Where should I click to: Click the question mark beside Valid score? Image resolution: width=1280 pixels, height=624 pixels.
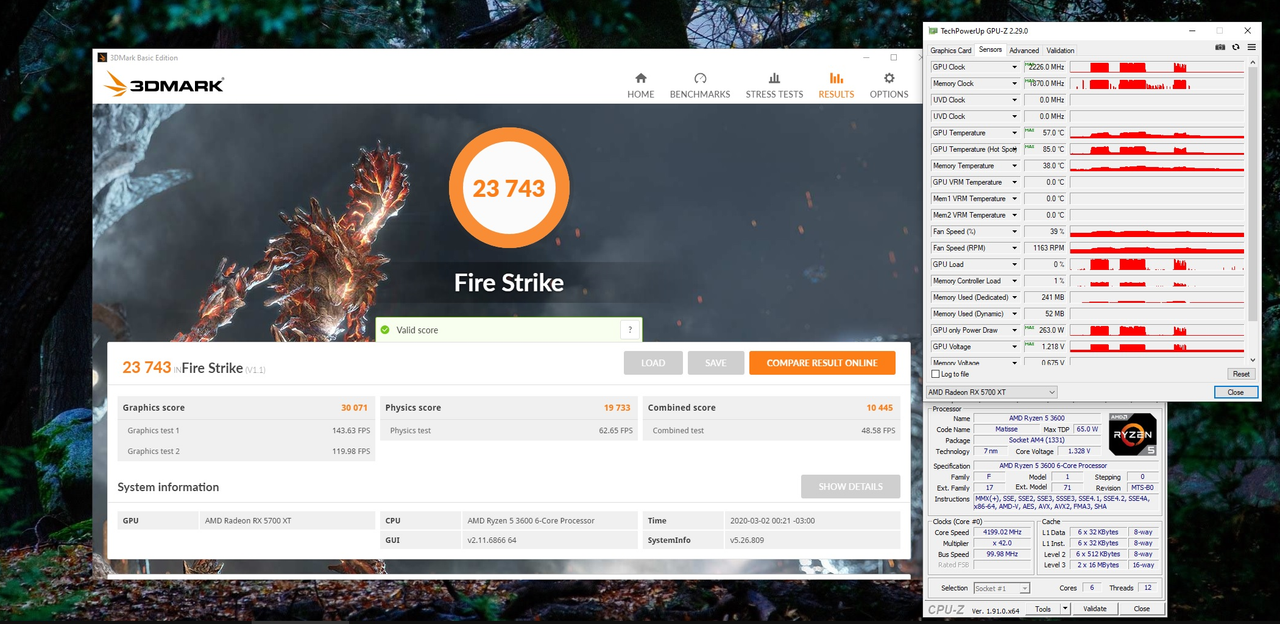(629, 330)
